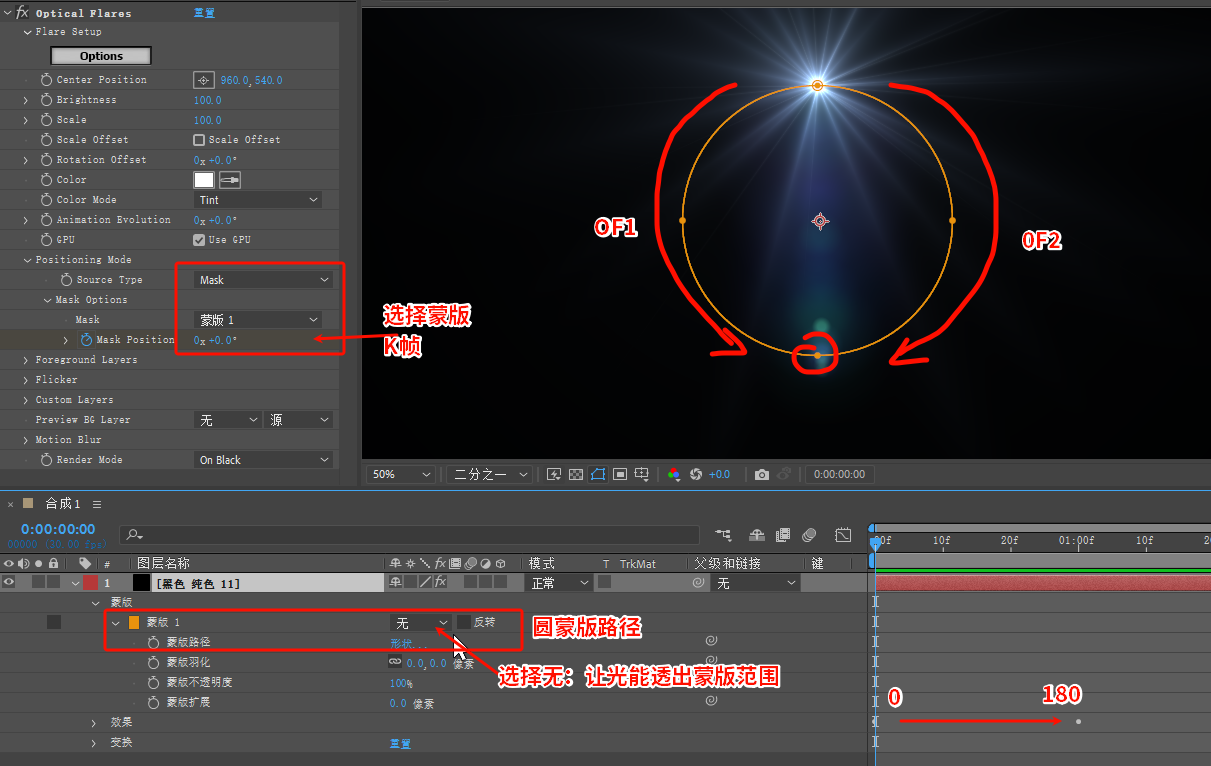Expand the 效果 group in timeline

click(95, 722)
